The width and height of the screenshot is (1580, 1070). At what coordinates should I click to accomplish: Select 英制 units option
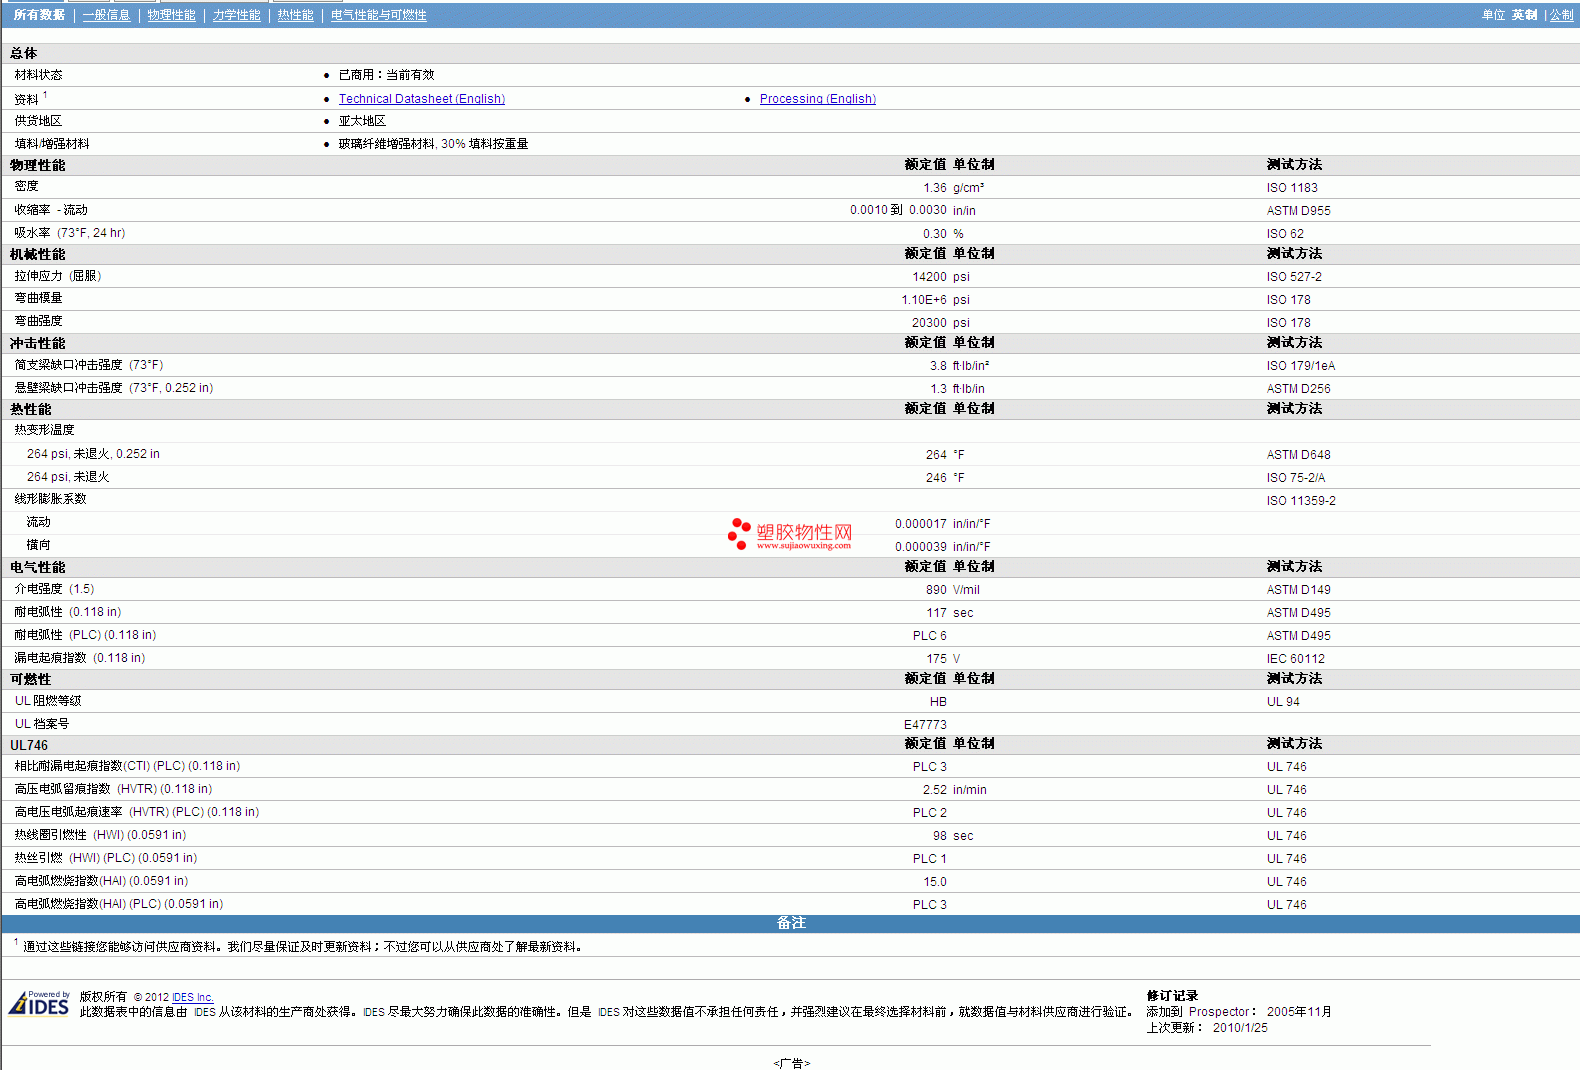point(1524,15)
